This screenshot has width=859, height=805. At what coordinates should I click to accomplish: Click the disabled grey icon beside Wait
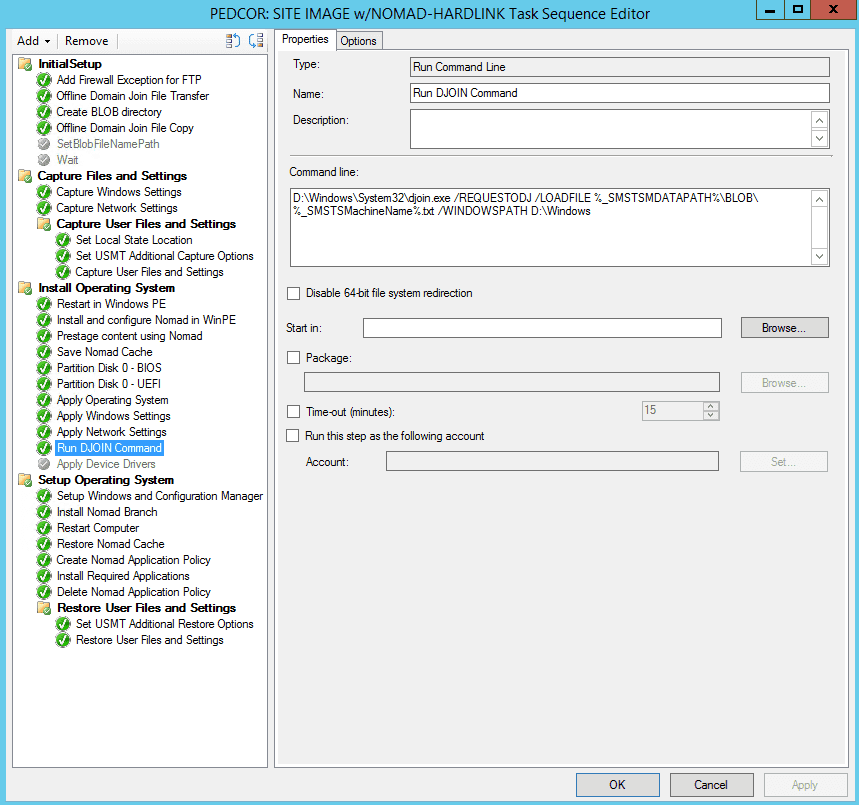[44, 160]
